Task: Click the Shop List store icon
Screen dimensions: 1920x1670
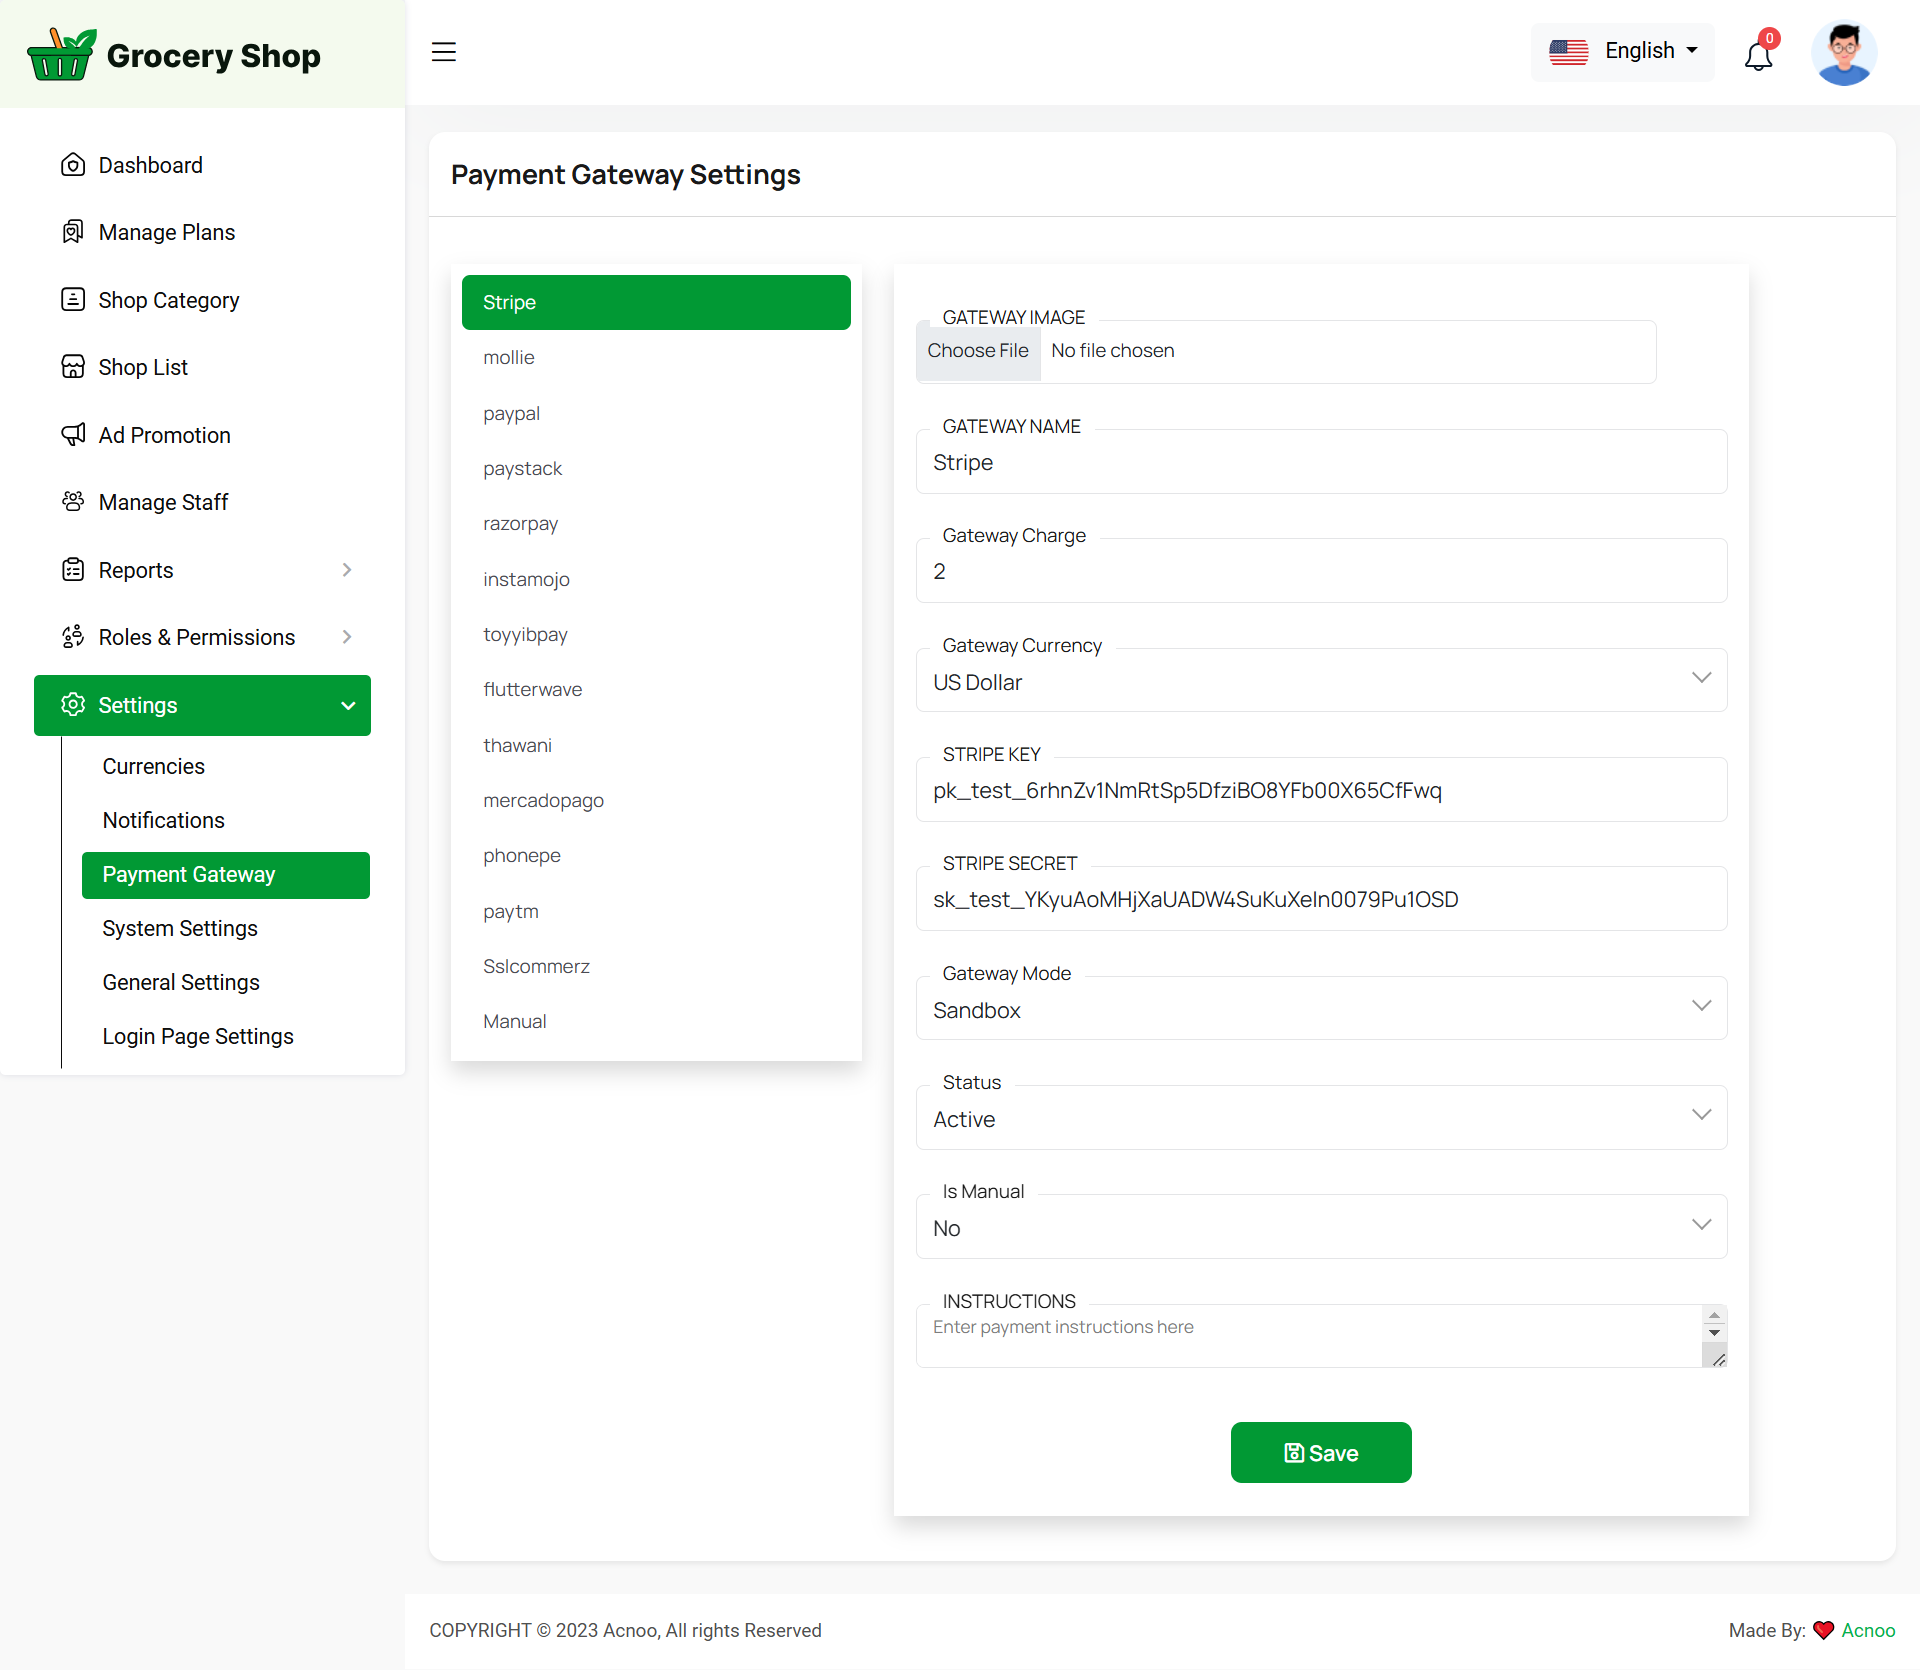Action: [73, 367]
